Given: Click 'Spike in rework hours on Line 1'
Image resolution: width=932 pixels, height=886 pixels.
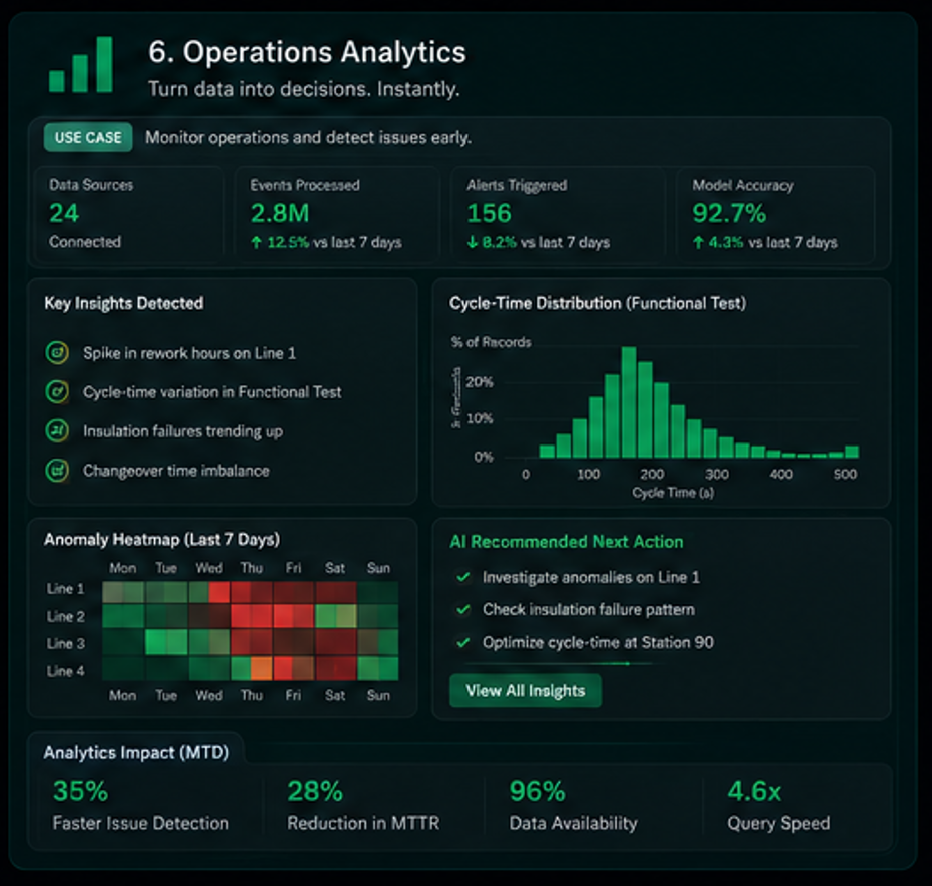Looking at the screenshot, I should 189,353.
